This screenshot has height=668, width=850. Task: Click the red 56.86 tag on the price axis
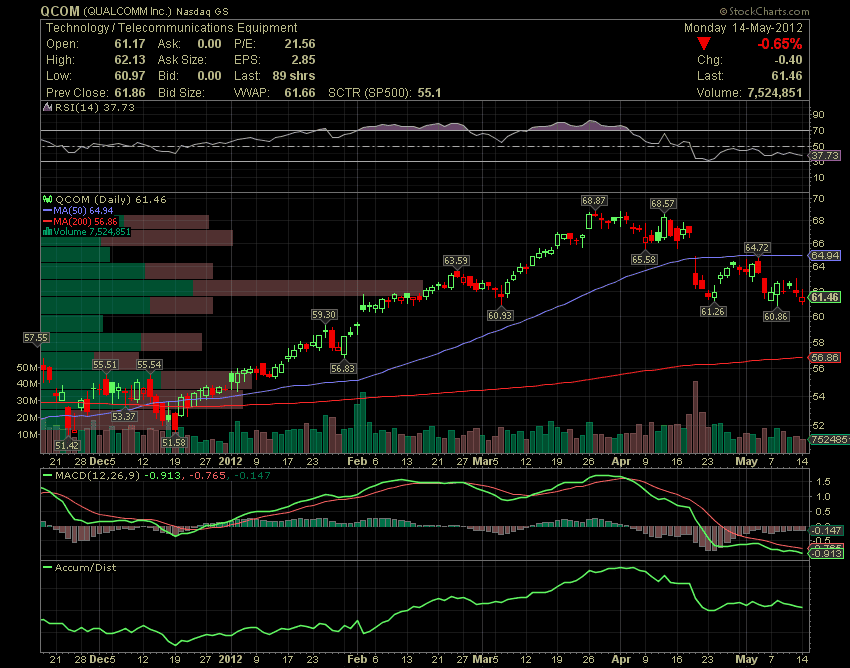click(825, 357)
